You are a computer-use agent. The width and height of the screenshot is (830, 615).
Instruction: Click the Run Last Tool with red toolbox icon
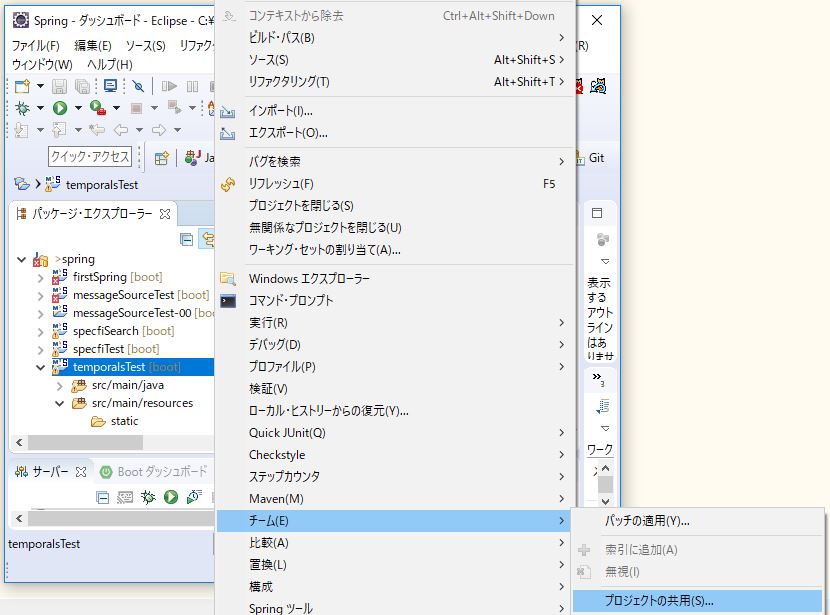click(x=97, y=108)
